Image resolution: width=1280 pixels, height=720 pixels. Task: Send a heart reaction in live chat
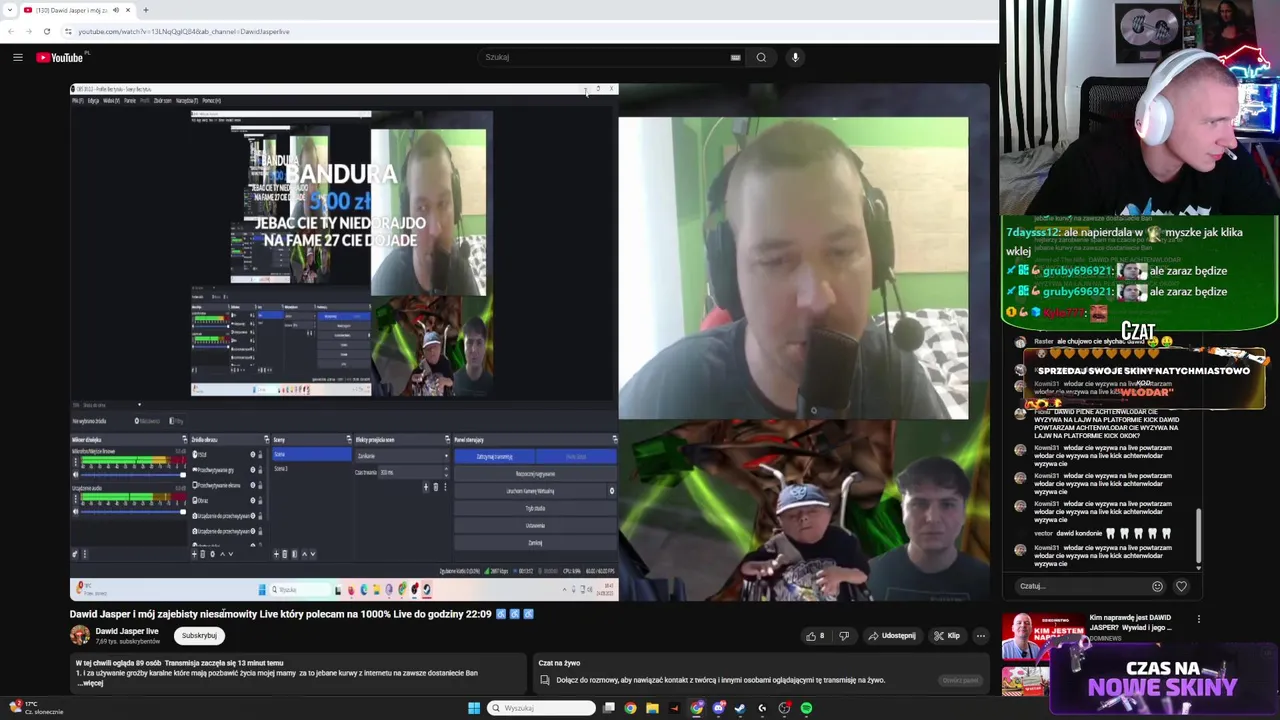[1181, 586]
